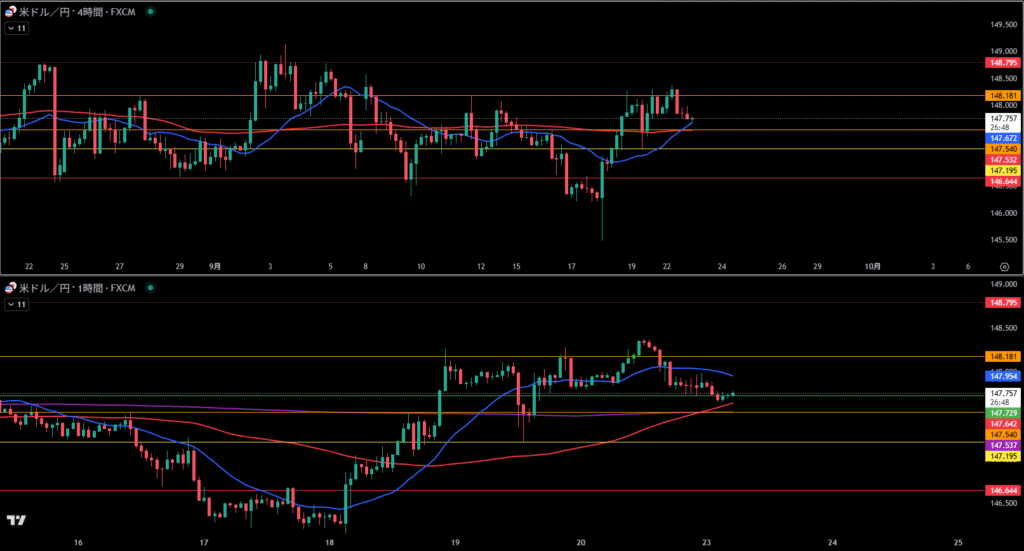Screen dimensions: 1024x551
Task: Select the 148.181 orange price label on top chart
Action: pyautogui.click(x=1003, y=96)
